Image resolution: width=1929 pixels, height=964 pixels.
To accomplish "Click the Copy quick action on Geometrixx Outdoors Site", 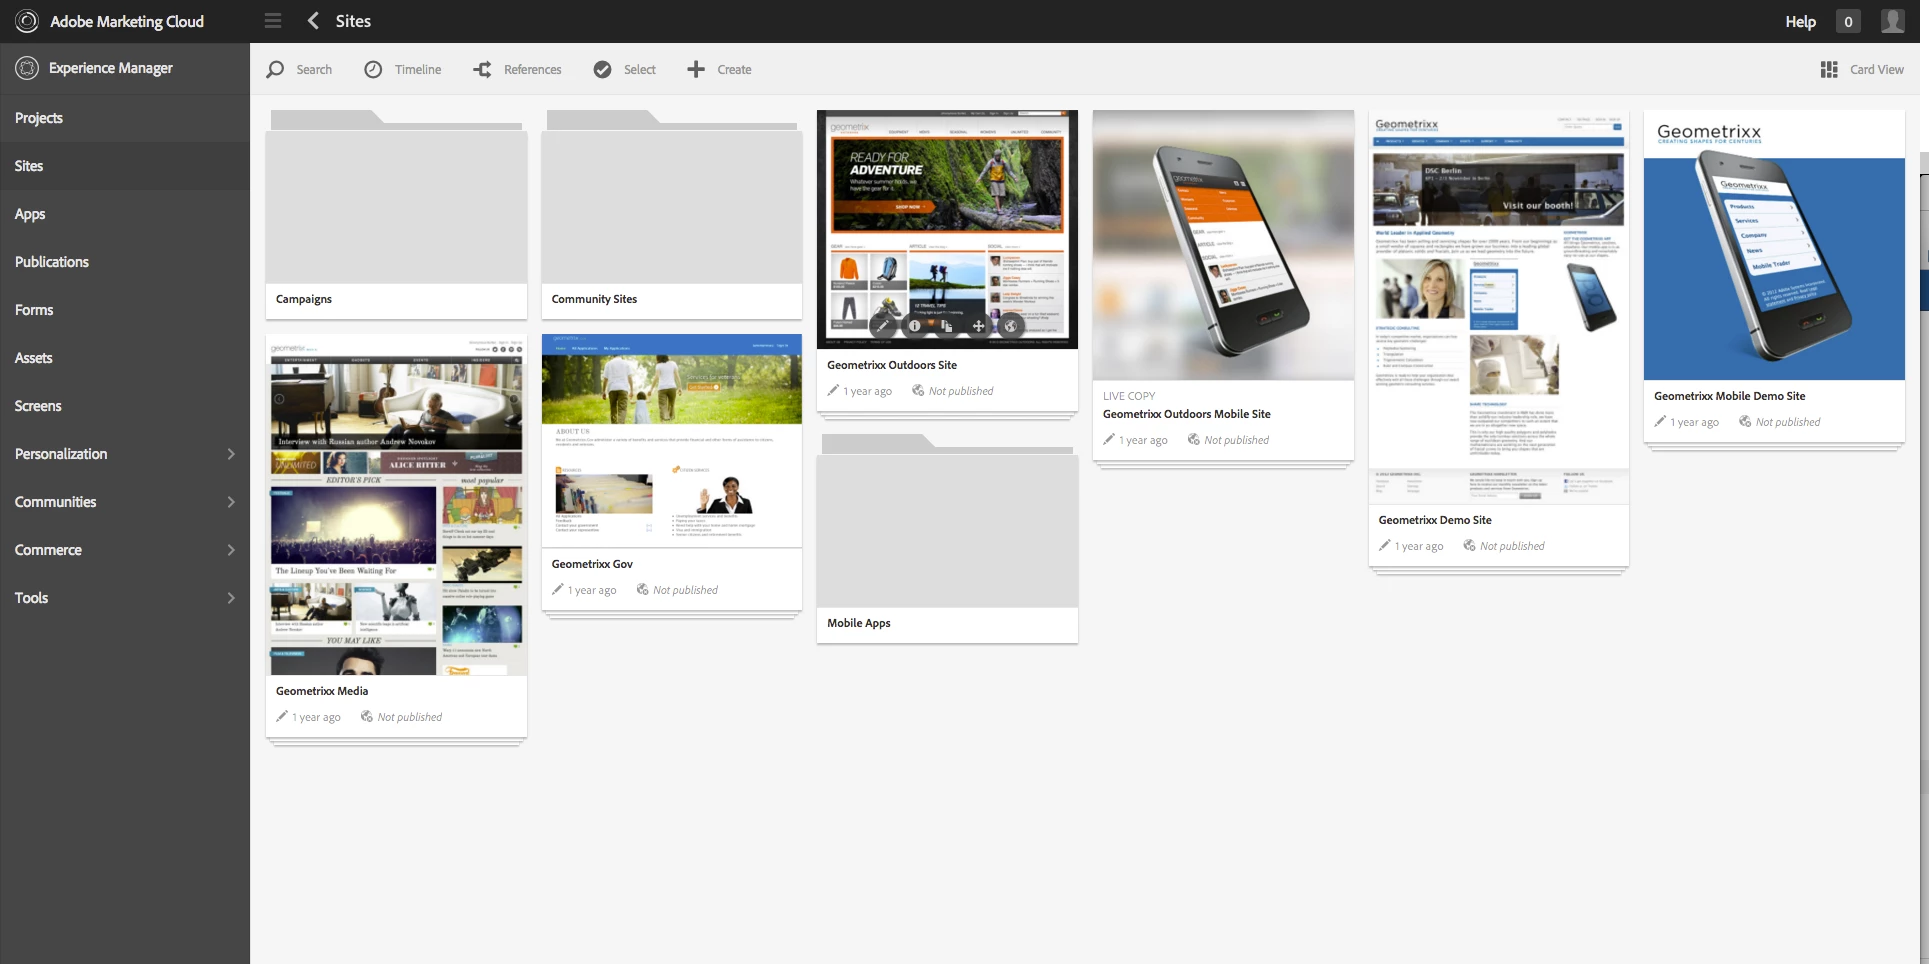I will click(946, 326).
